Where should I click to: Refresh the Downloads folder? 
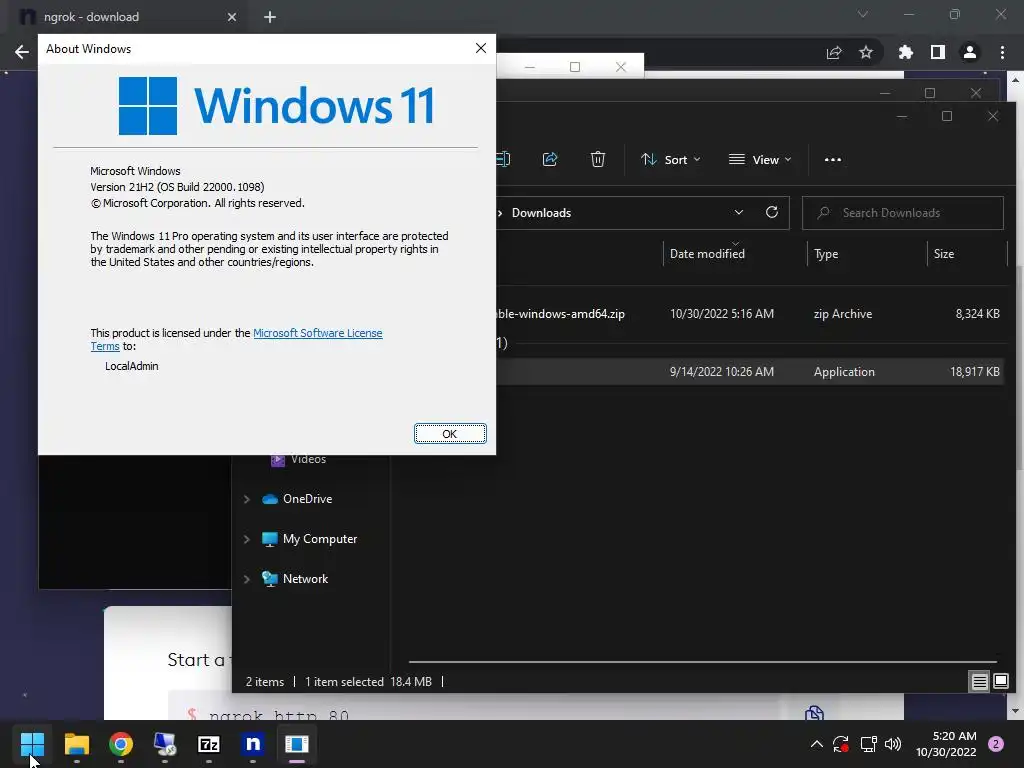[772, 212]
